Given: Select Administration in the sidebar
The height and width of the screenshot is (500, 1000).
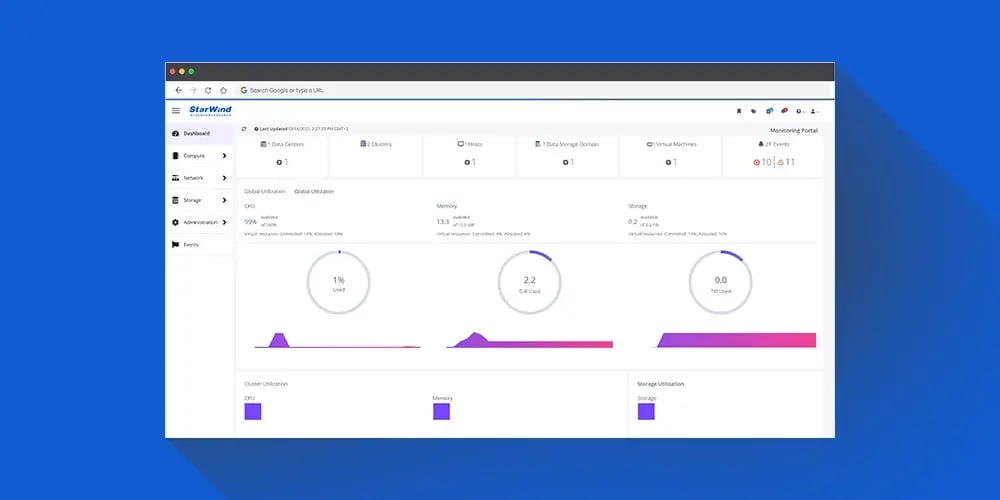Looking at the screenshot, I should tap(199, 223).
